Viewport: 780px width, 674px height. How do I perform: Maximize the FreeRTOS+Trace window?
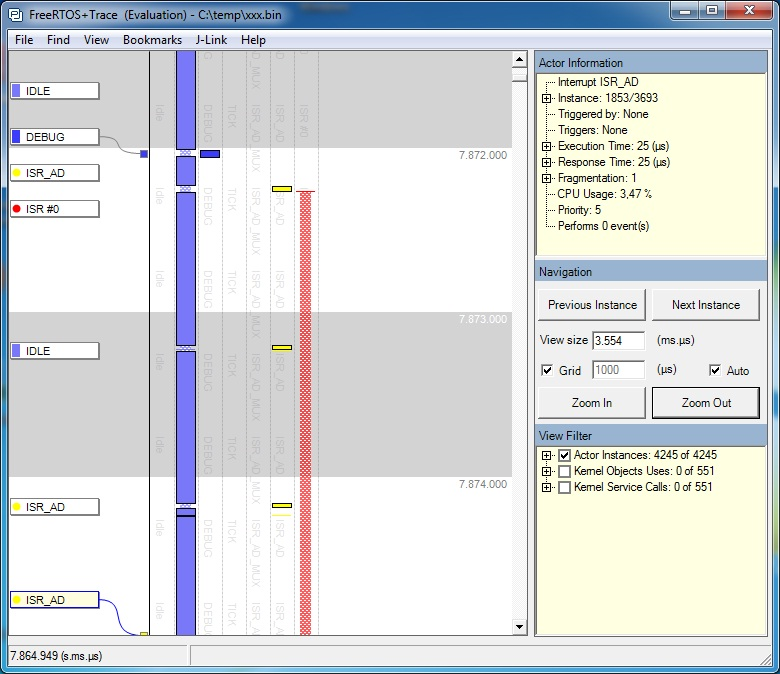pyautogui.click(x=712, y=10)
